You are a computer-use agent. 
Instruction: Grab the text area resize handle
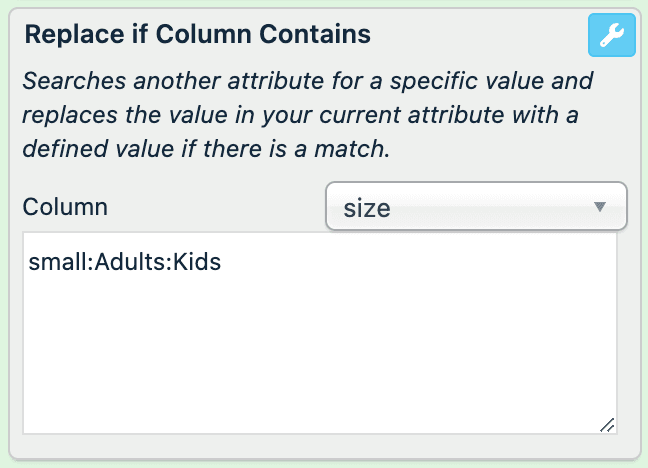tap(607, 425)
